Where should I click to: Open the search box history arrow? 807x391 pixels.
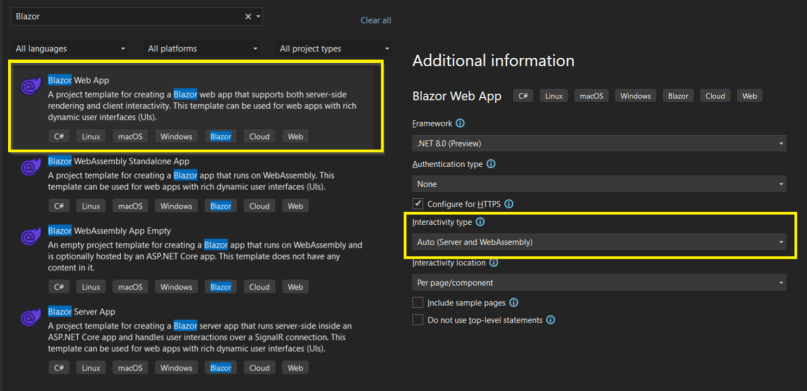[x=258, y=16]
